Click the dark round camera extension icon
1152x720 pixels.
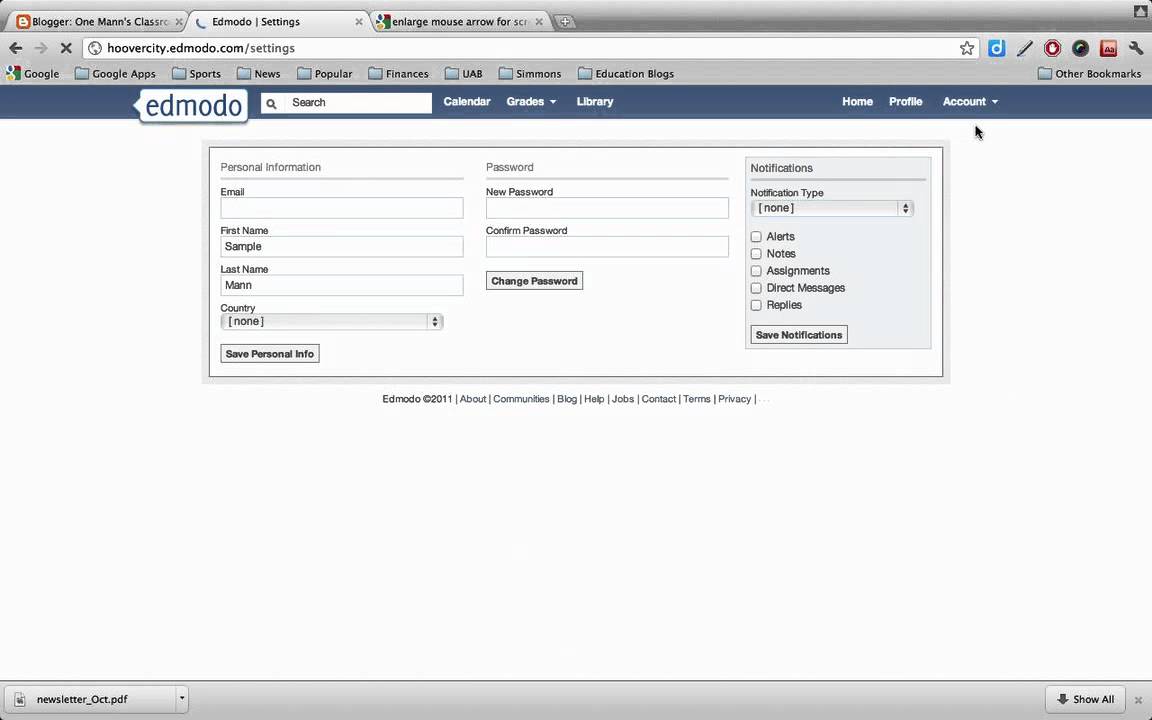tap(1080, 48)
